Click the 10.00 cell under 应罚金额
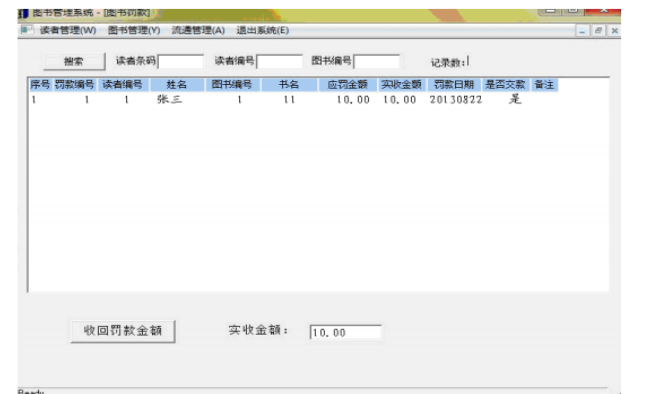This screenshot has width=652, height=394. (353, 100)
